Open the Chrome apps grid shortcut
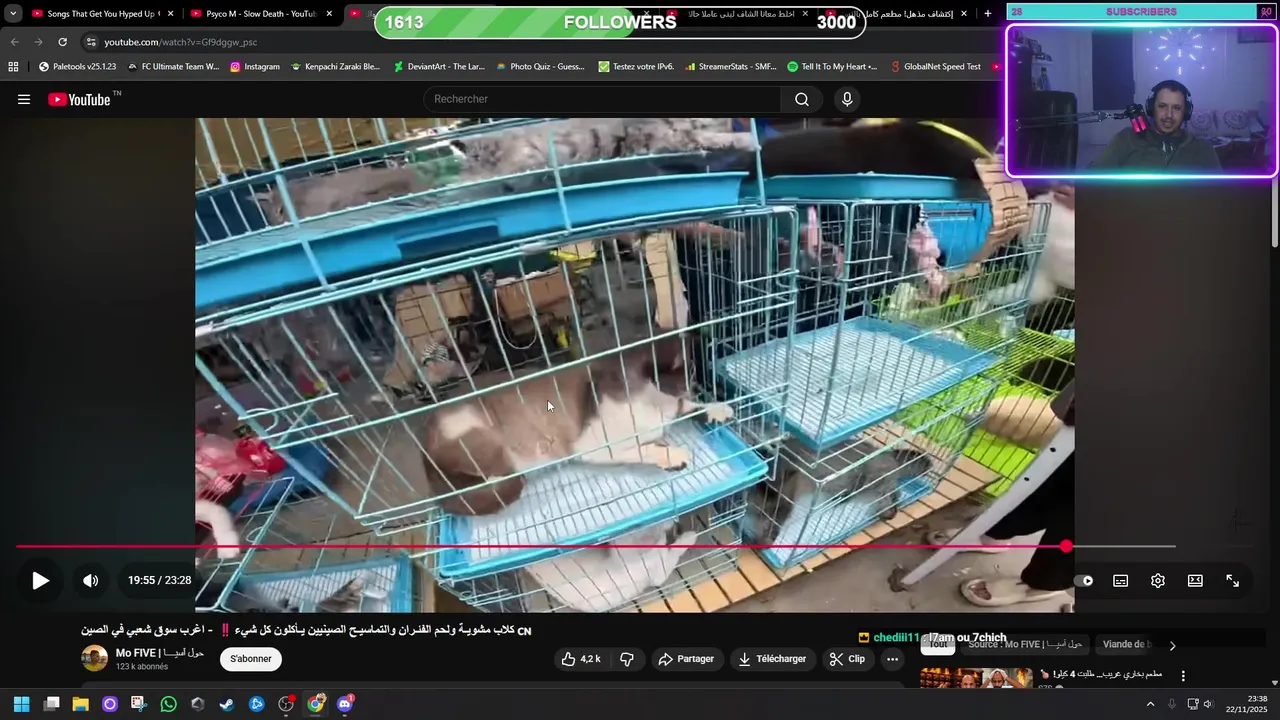This screenshot has width=1280, height=720. click(13, 67)
